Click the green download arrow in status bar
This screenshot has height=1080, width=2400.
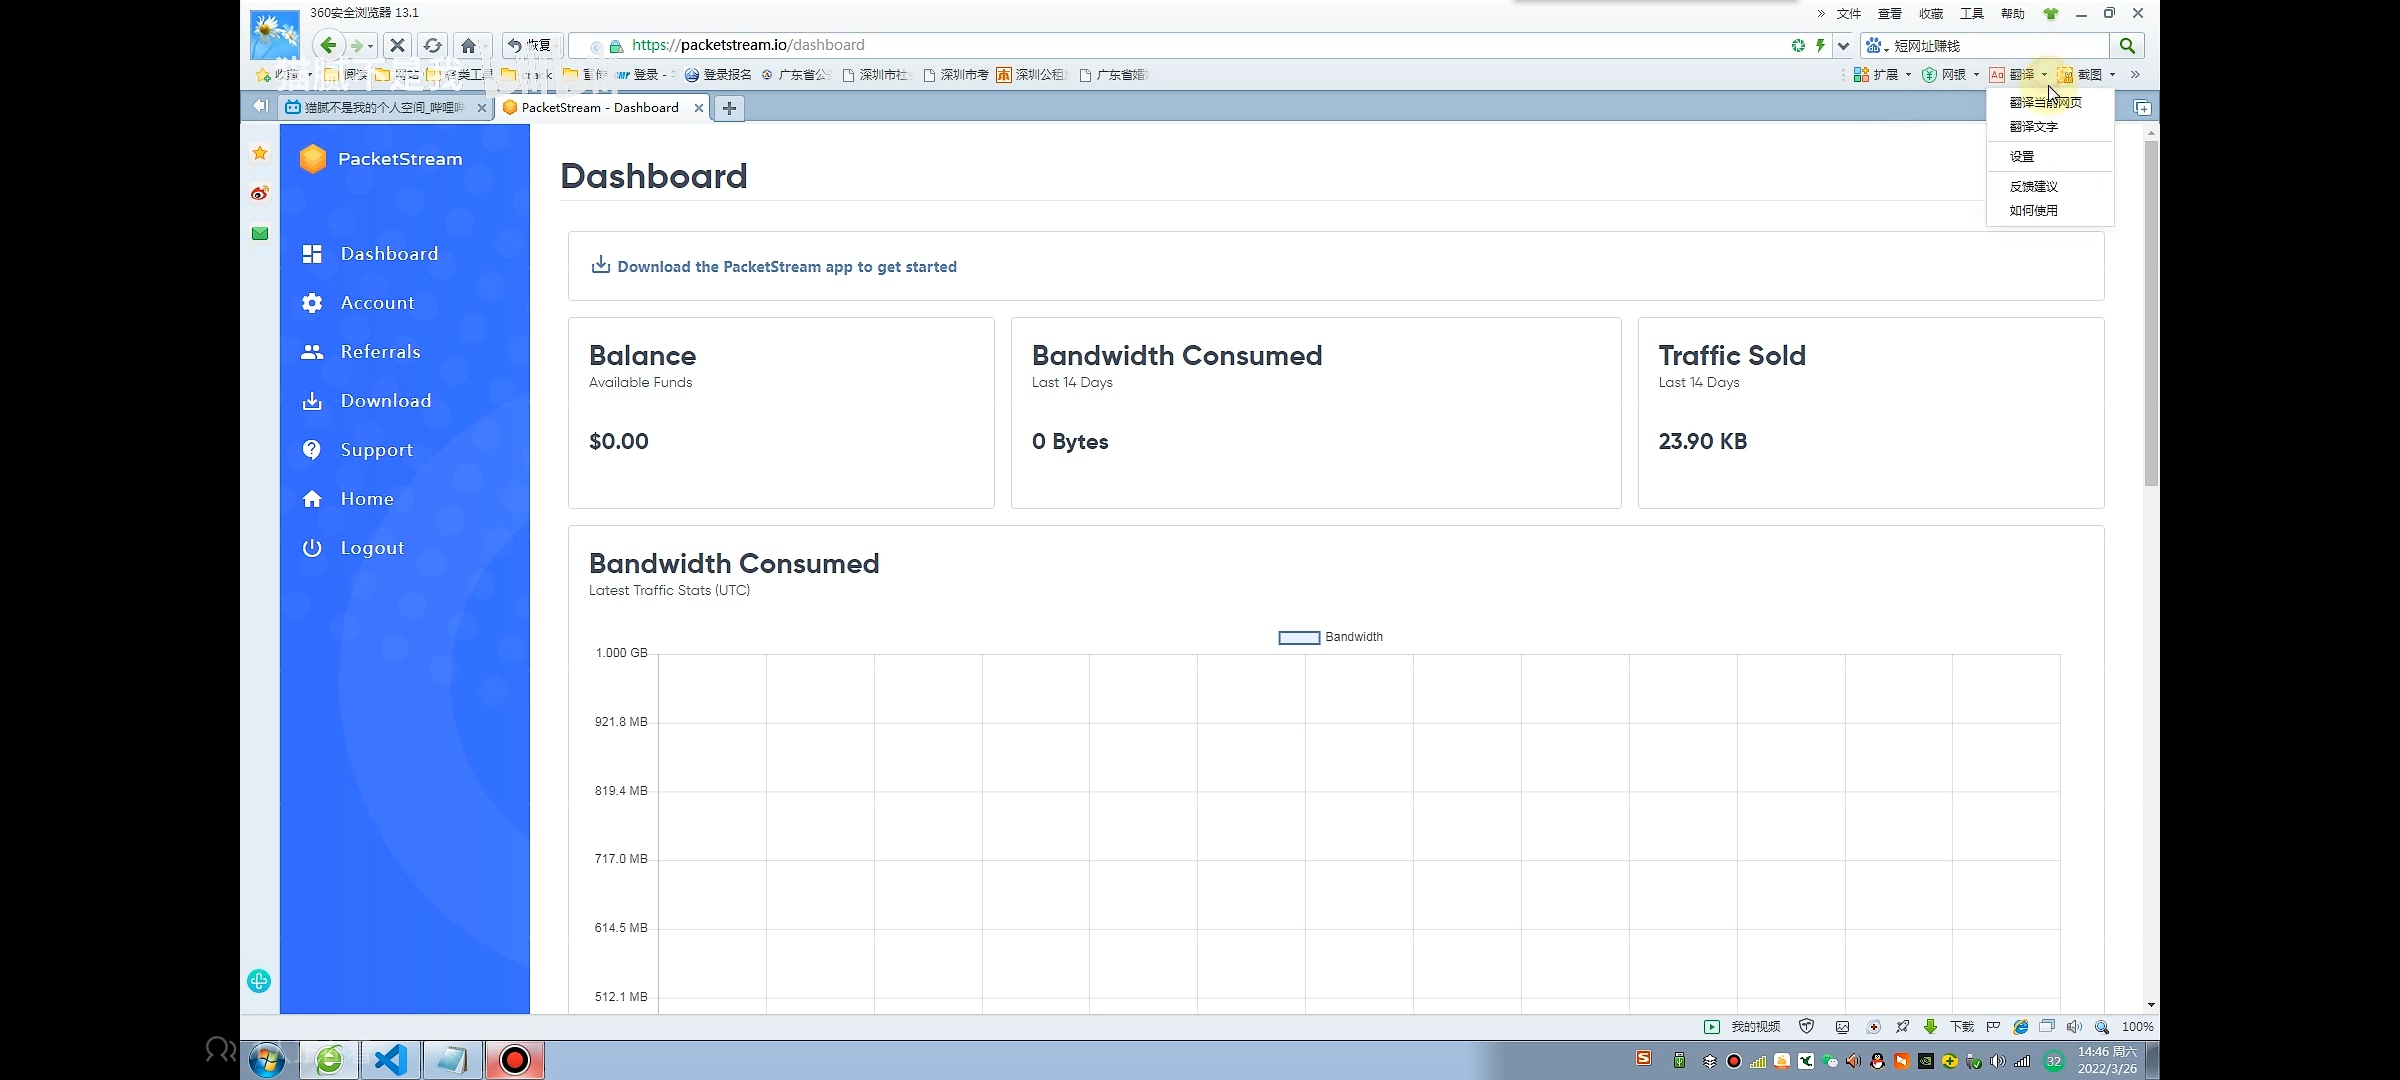point(1930,1027)
